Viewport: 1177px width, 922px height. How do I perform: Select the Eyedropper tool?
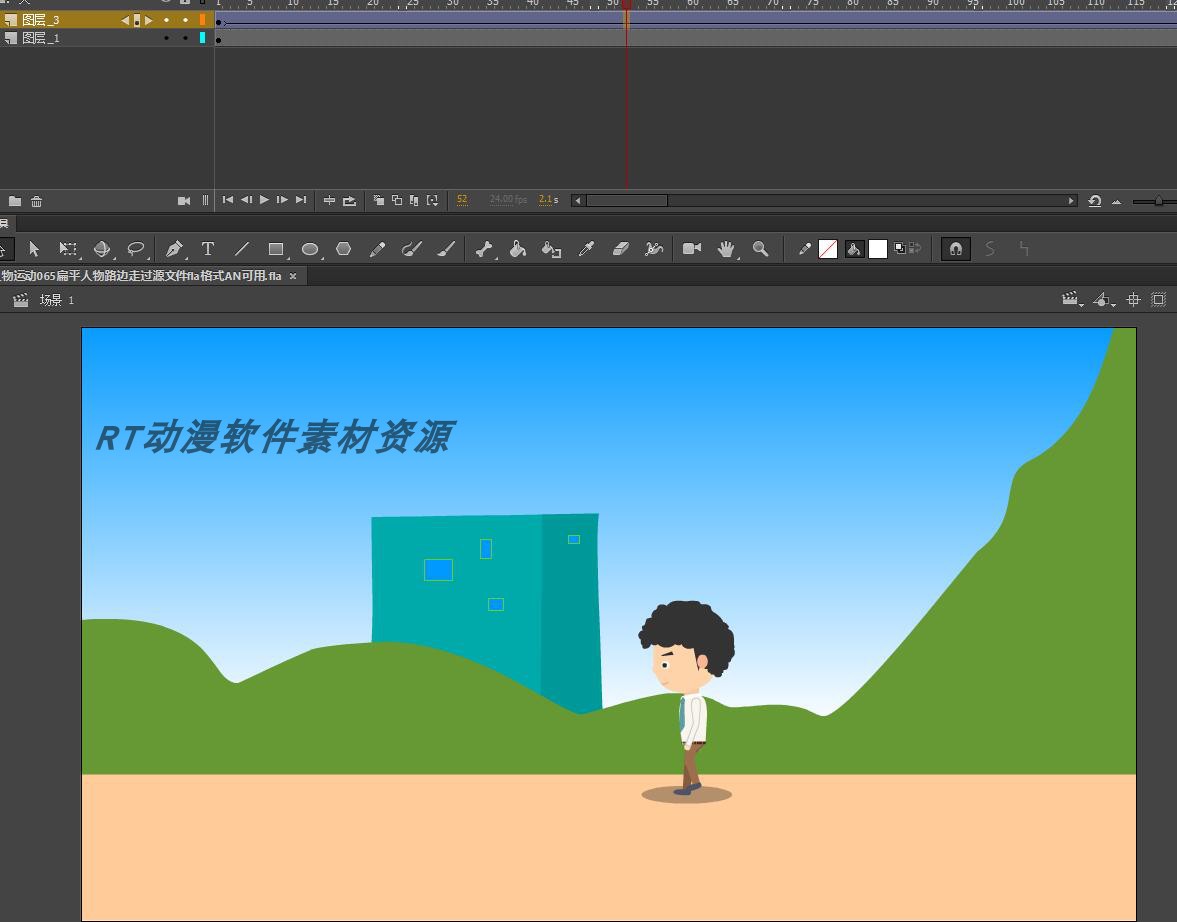coord(586,249)
